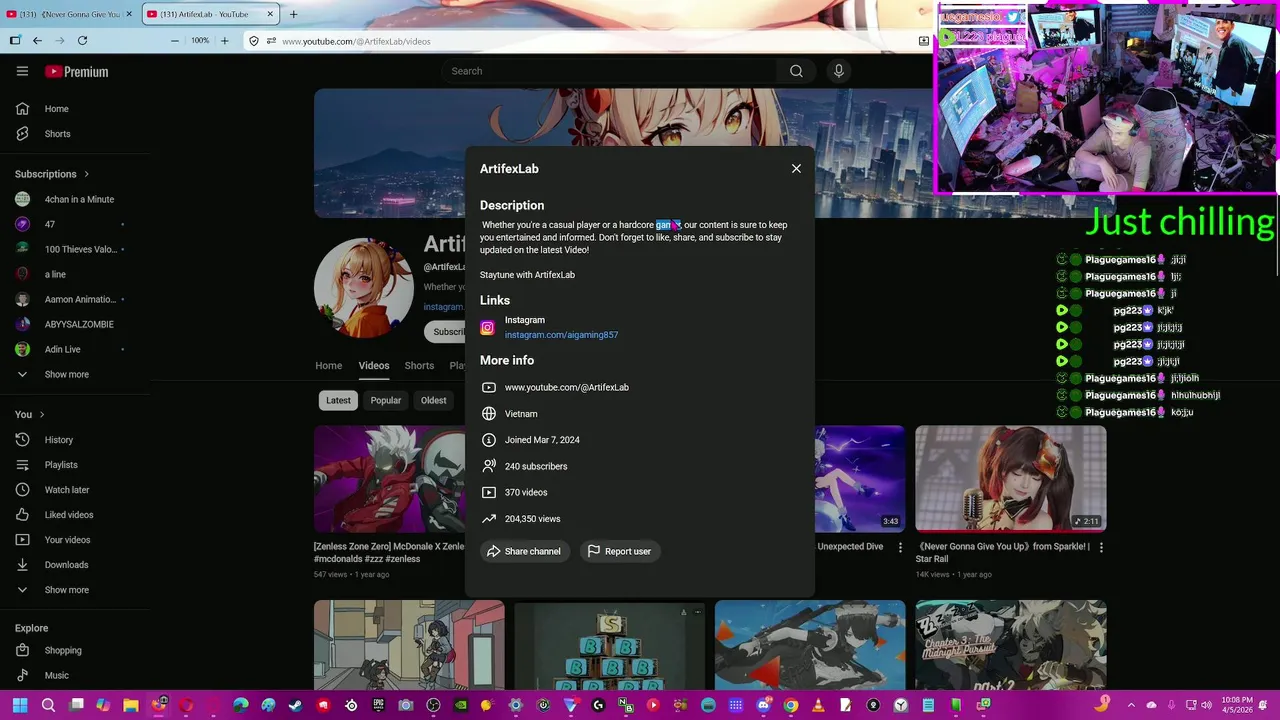The image size is (1280, 720).
Task: Open the YouTube hamburger guide menu
Action: coord(22,71)
